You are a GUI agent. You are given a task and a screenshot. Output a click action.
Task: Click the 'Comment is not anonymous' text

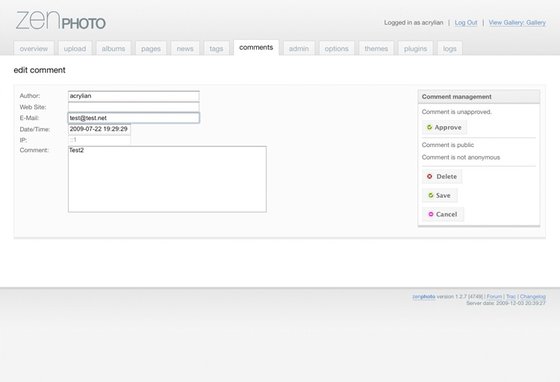[x=461, y=157]
